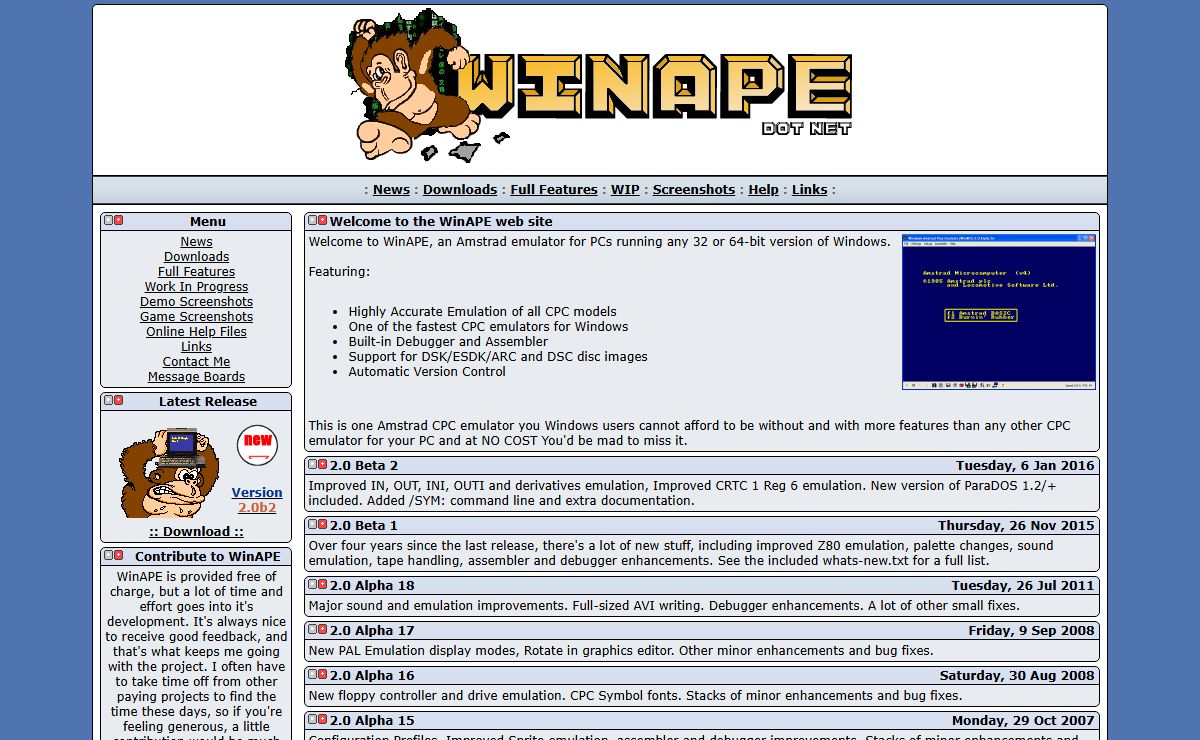Click the round red 'new' badge icon
Viewport: 1200px width, 740px height.
pos(257,445)
